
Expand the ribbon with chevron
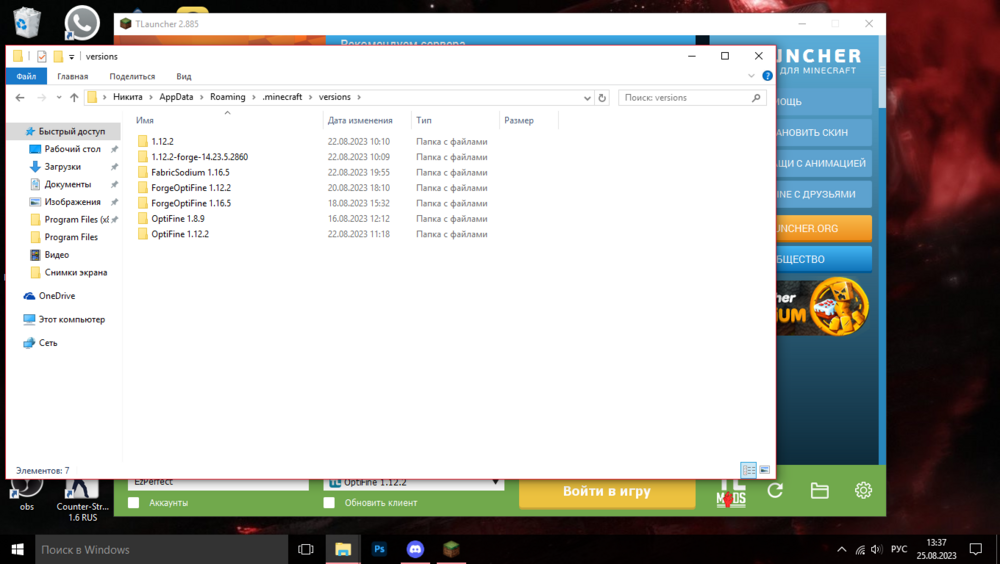[751, 76]
